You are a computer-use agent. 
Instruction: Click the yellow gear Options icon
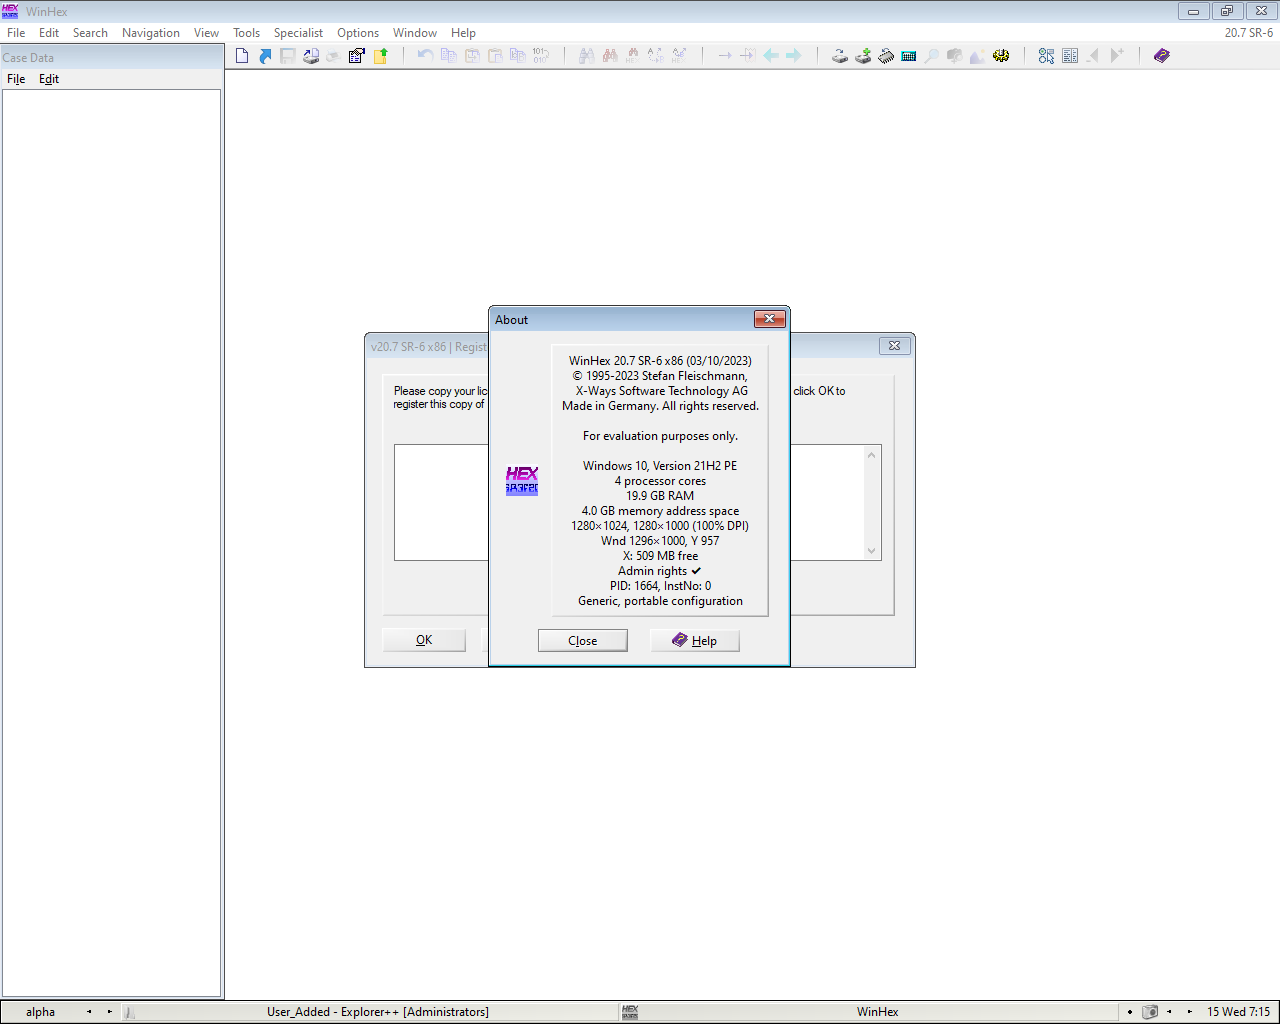1001,56
